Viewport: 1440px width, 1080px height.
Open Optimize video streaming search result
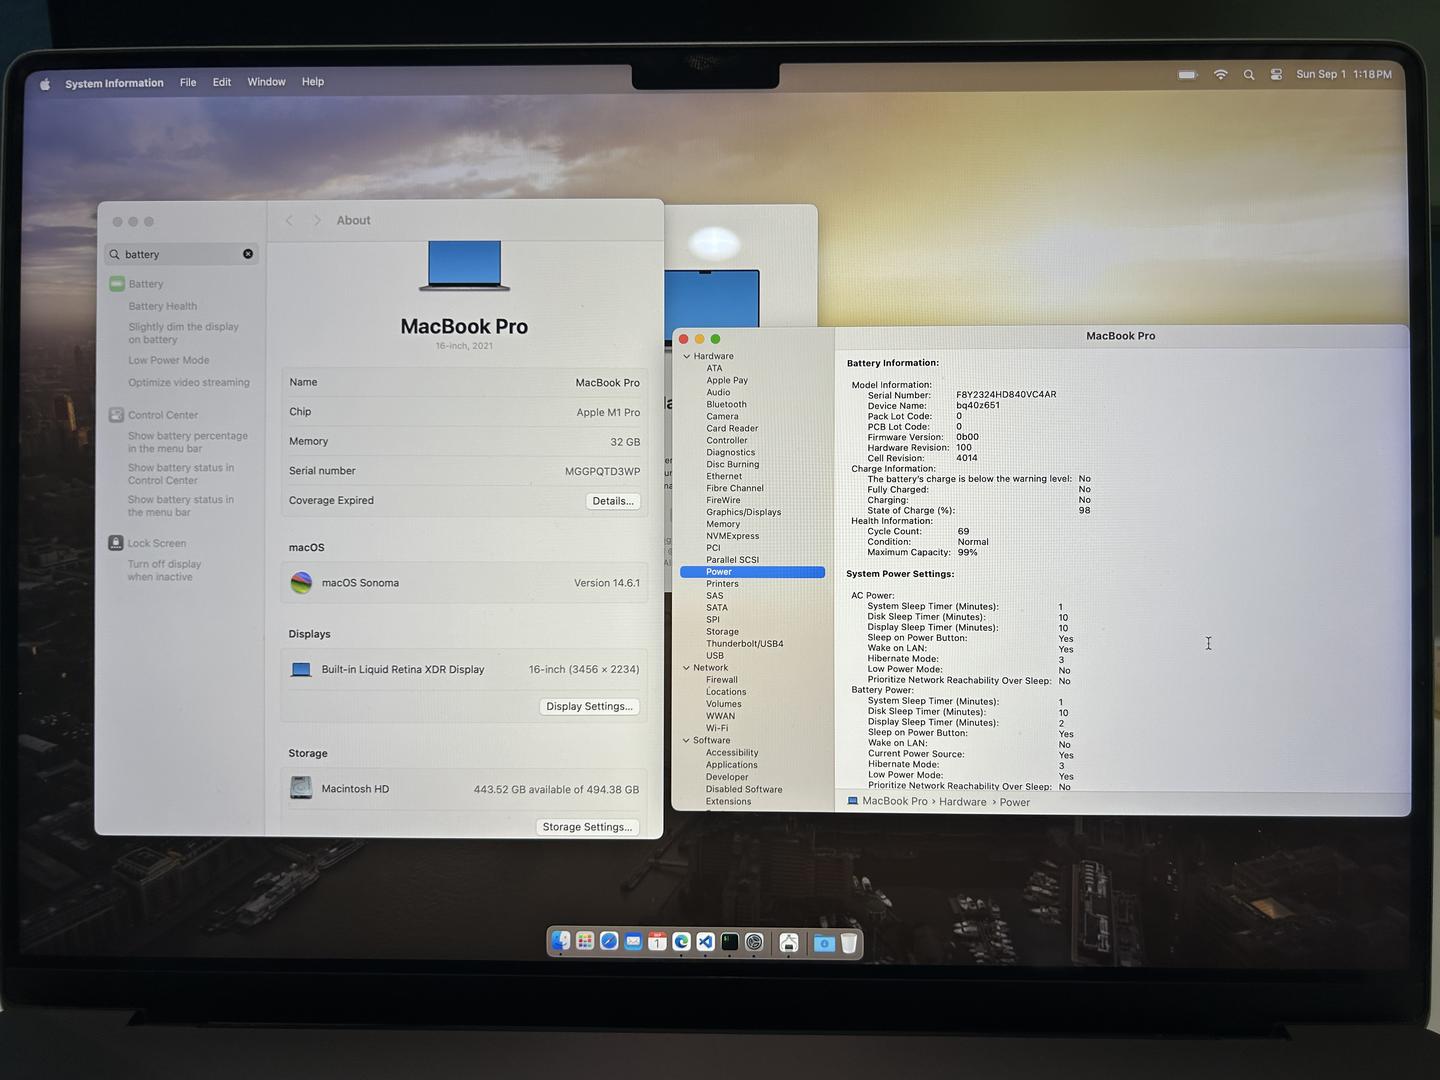(x=189, y=382)
